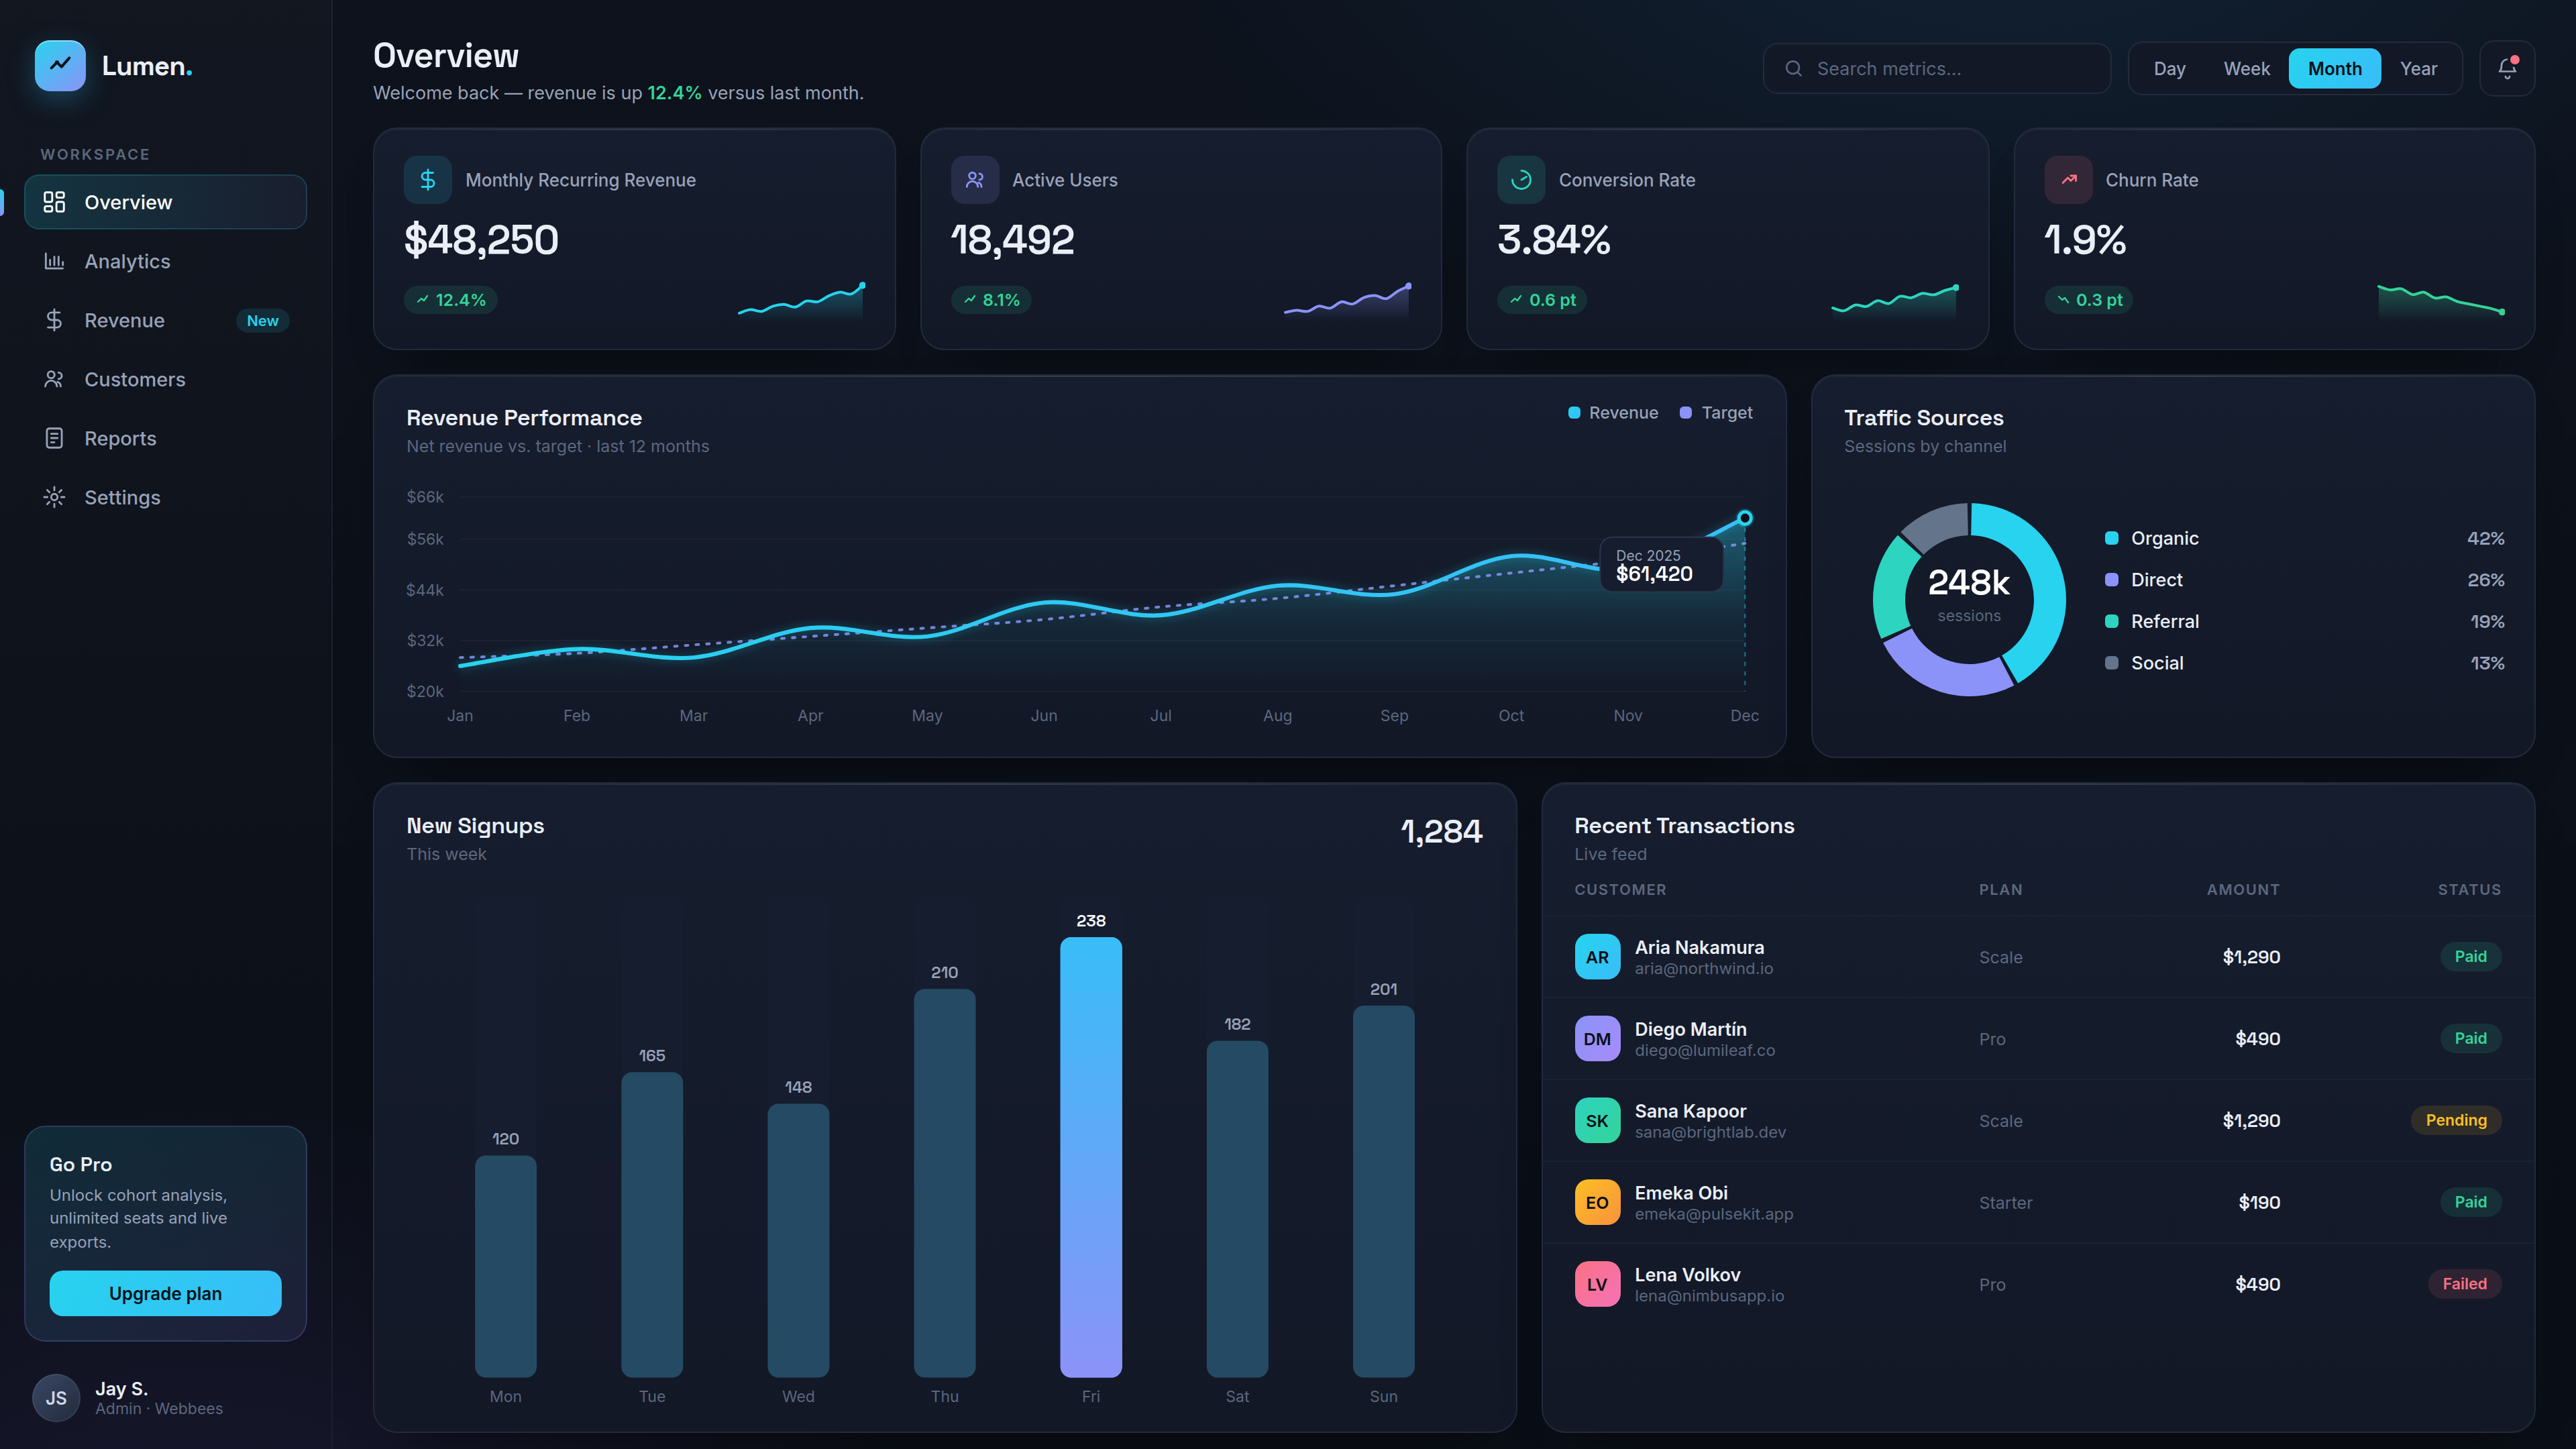The height and width of the screenshot is (1449, 2576).
Task: Navigate to Customers
Action: pos(165,379)
